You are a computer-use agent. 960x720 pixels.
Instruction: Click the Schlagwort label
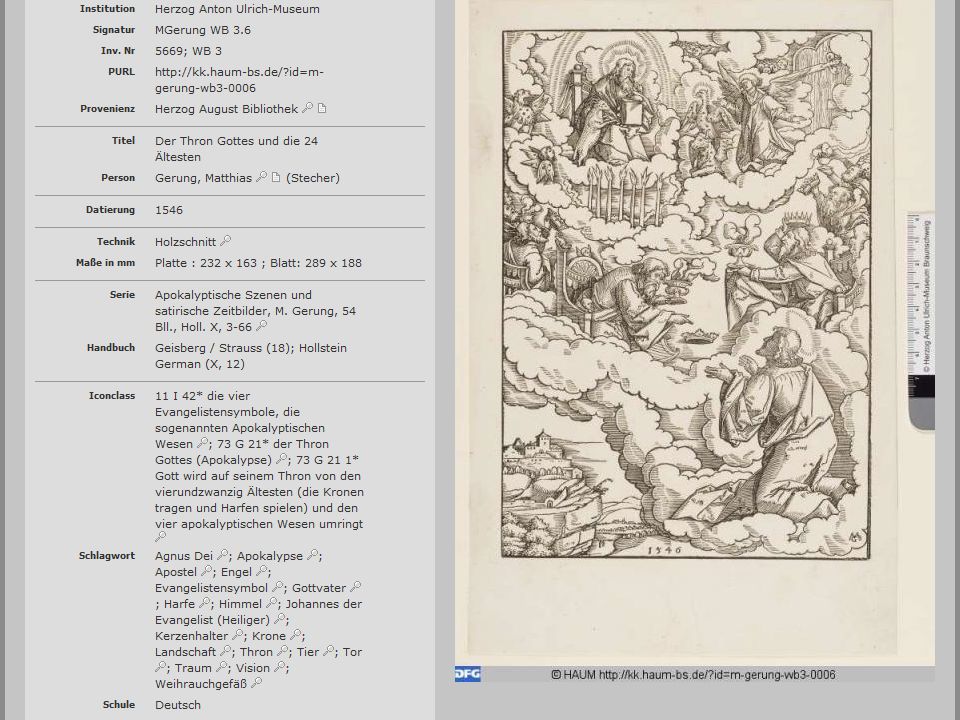pos(107,555)
